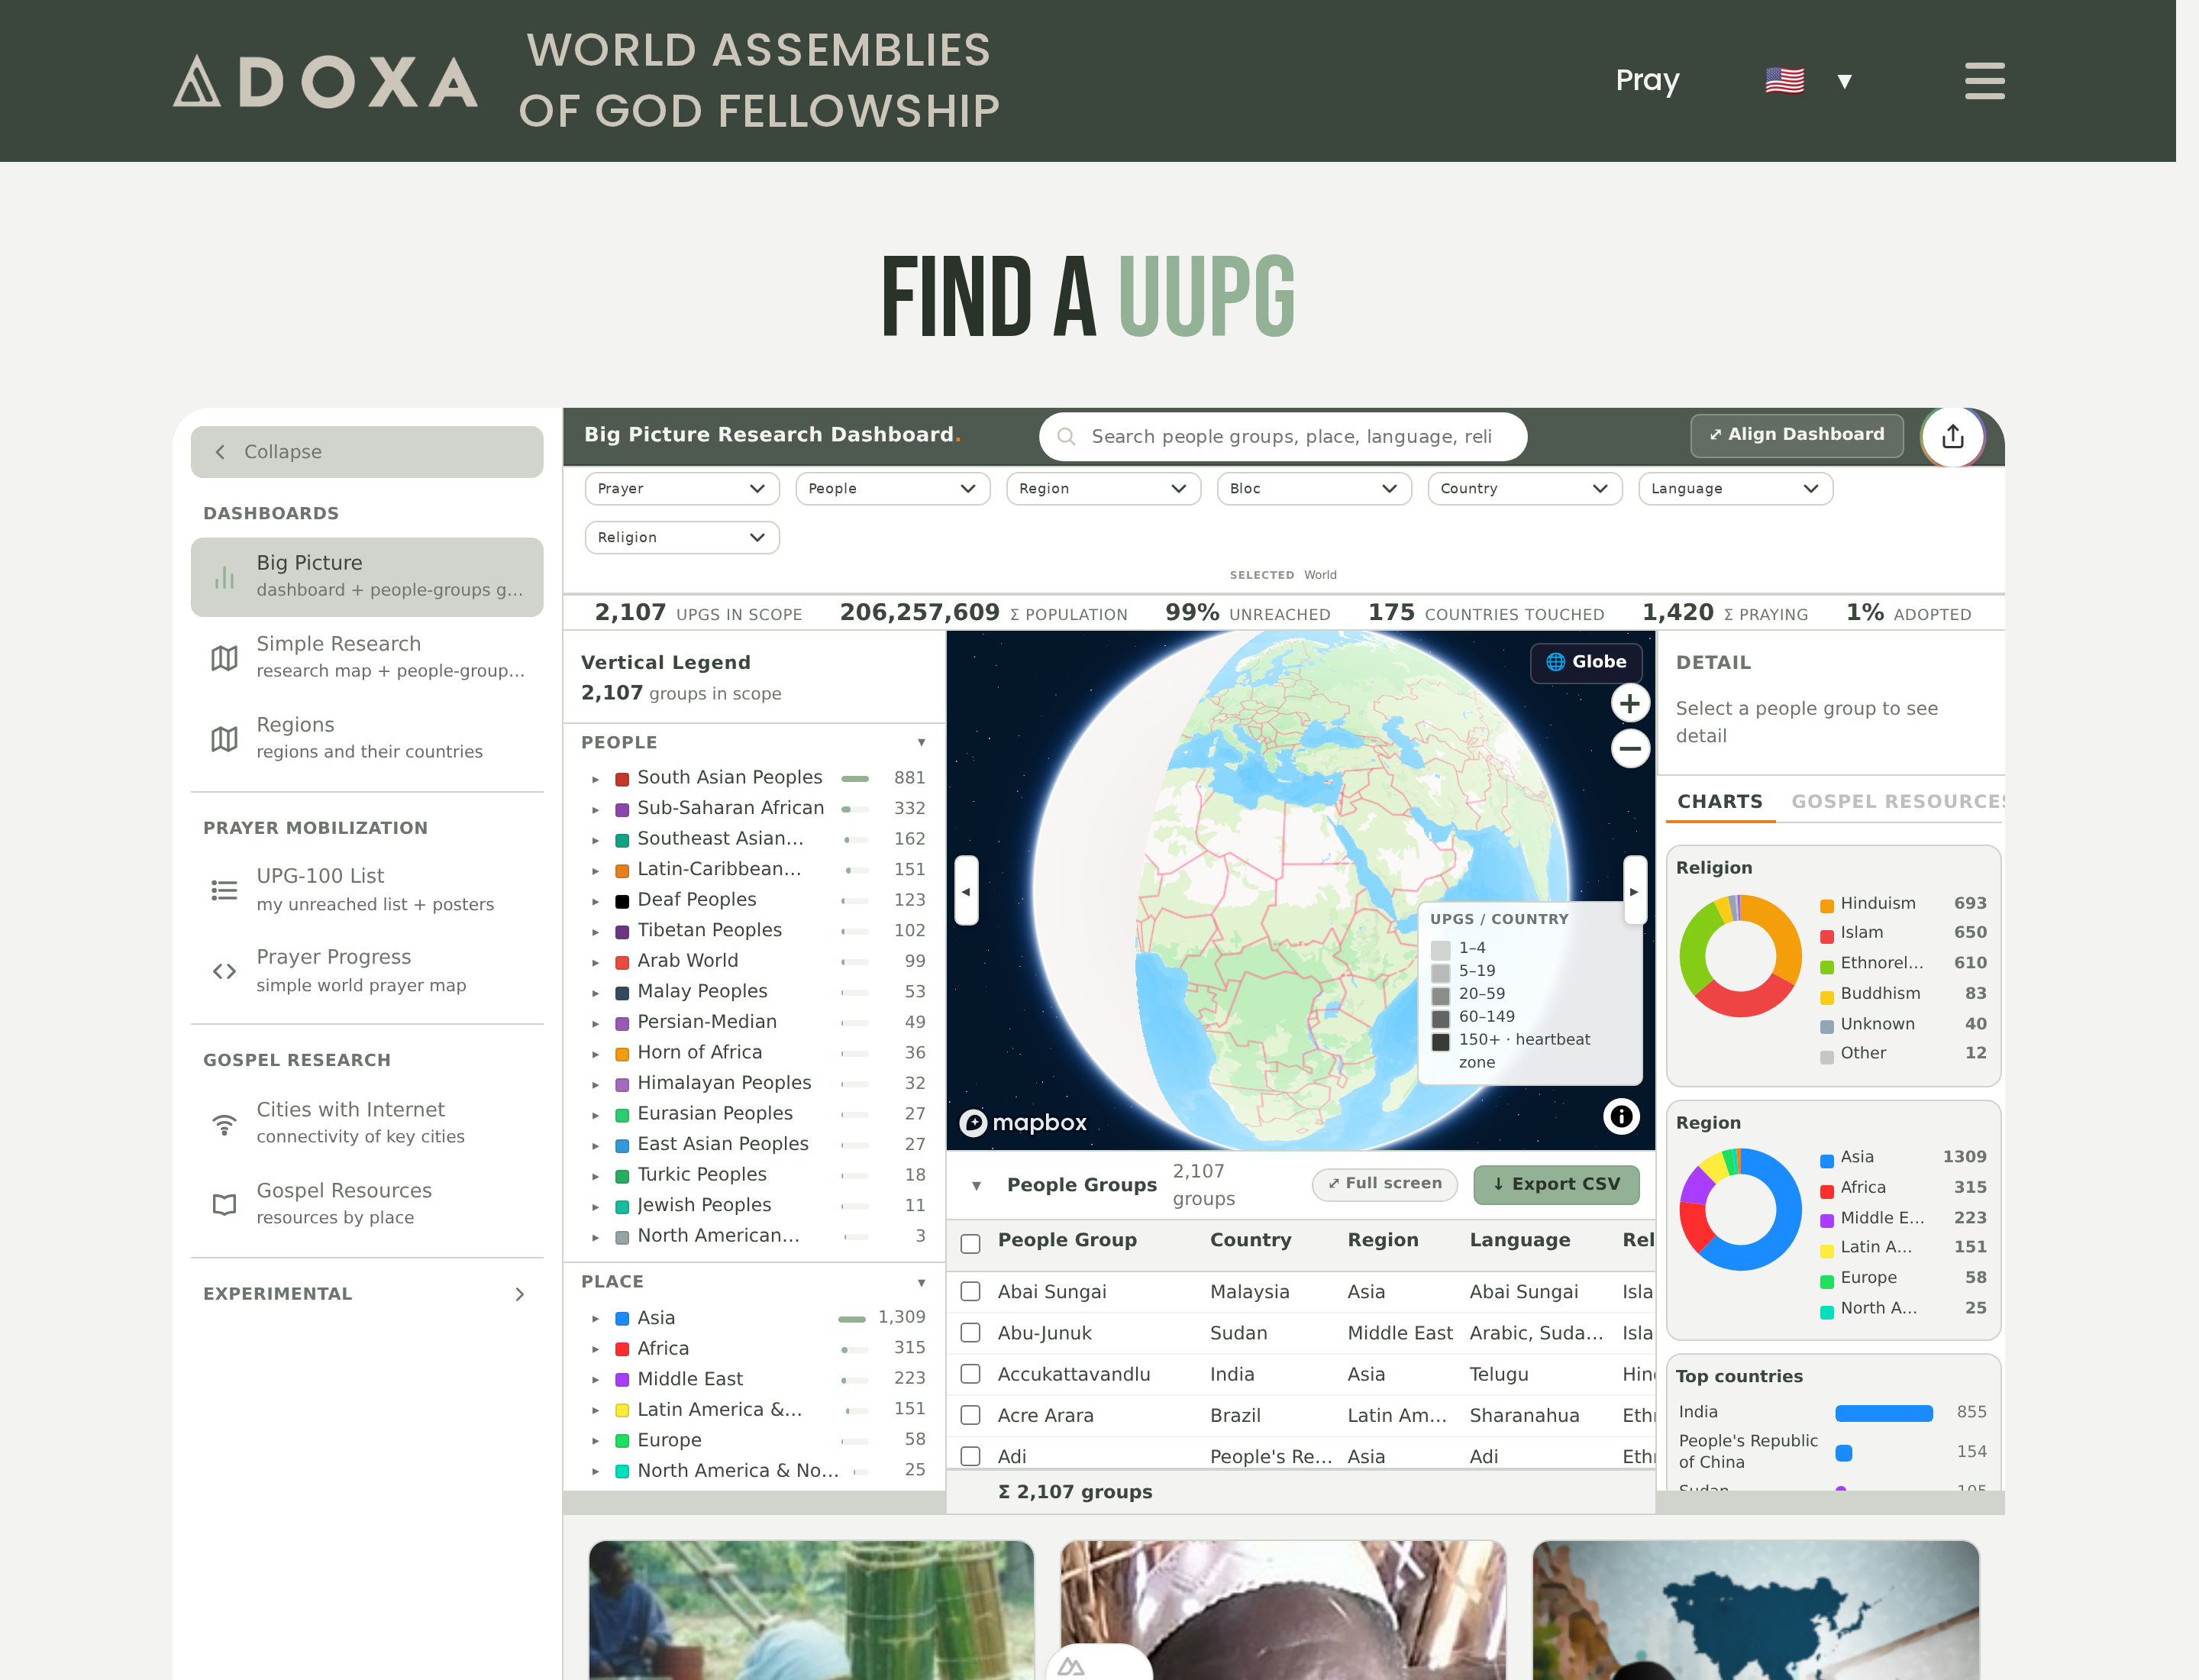Click the share/upload icon button
Screen dimensions: 2199x1680
click(1952, 436)
